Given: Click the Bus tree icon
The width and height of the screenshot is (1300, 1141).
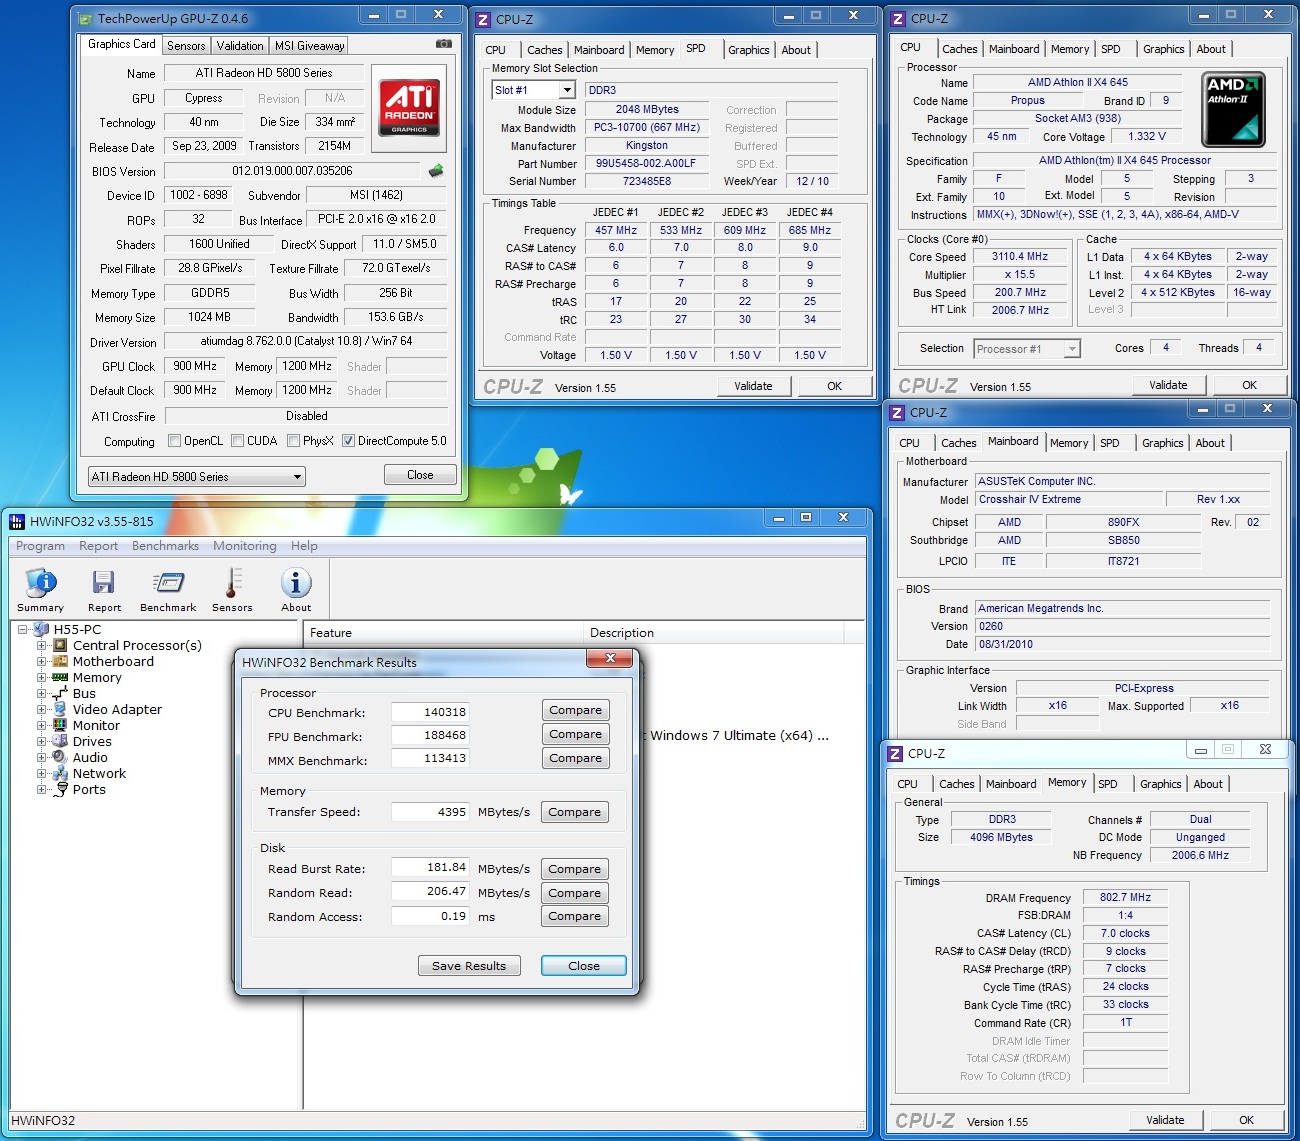Looking at the screenshot, I should [60, 693].
